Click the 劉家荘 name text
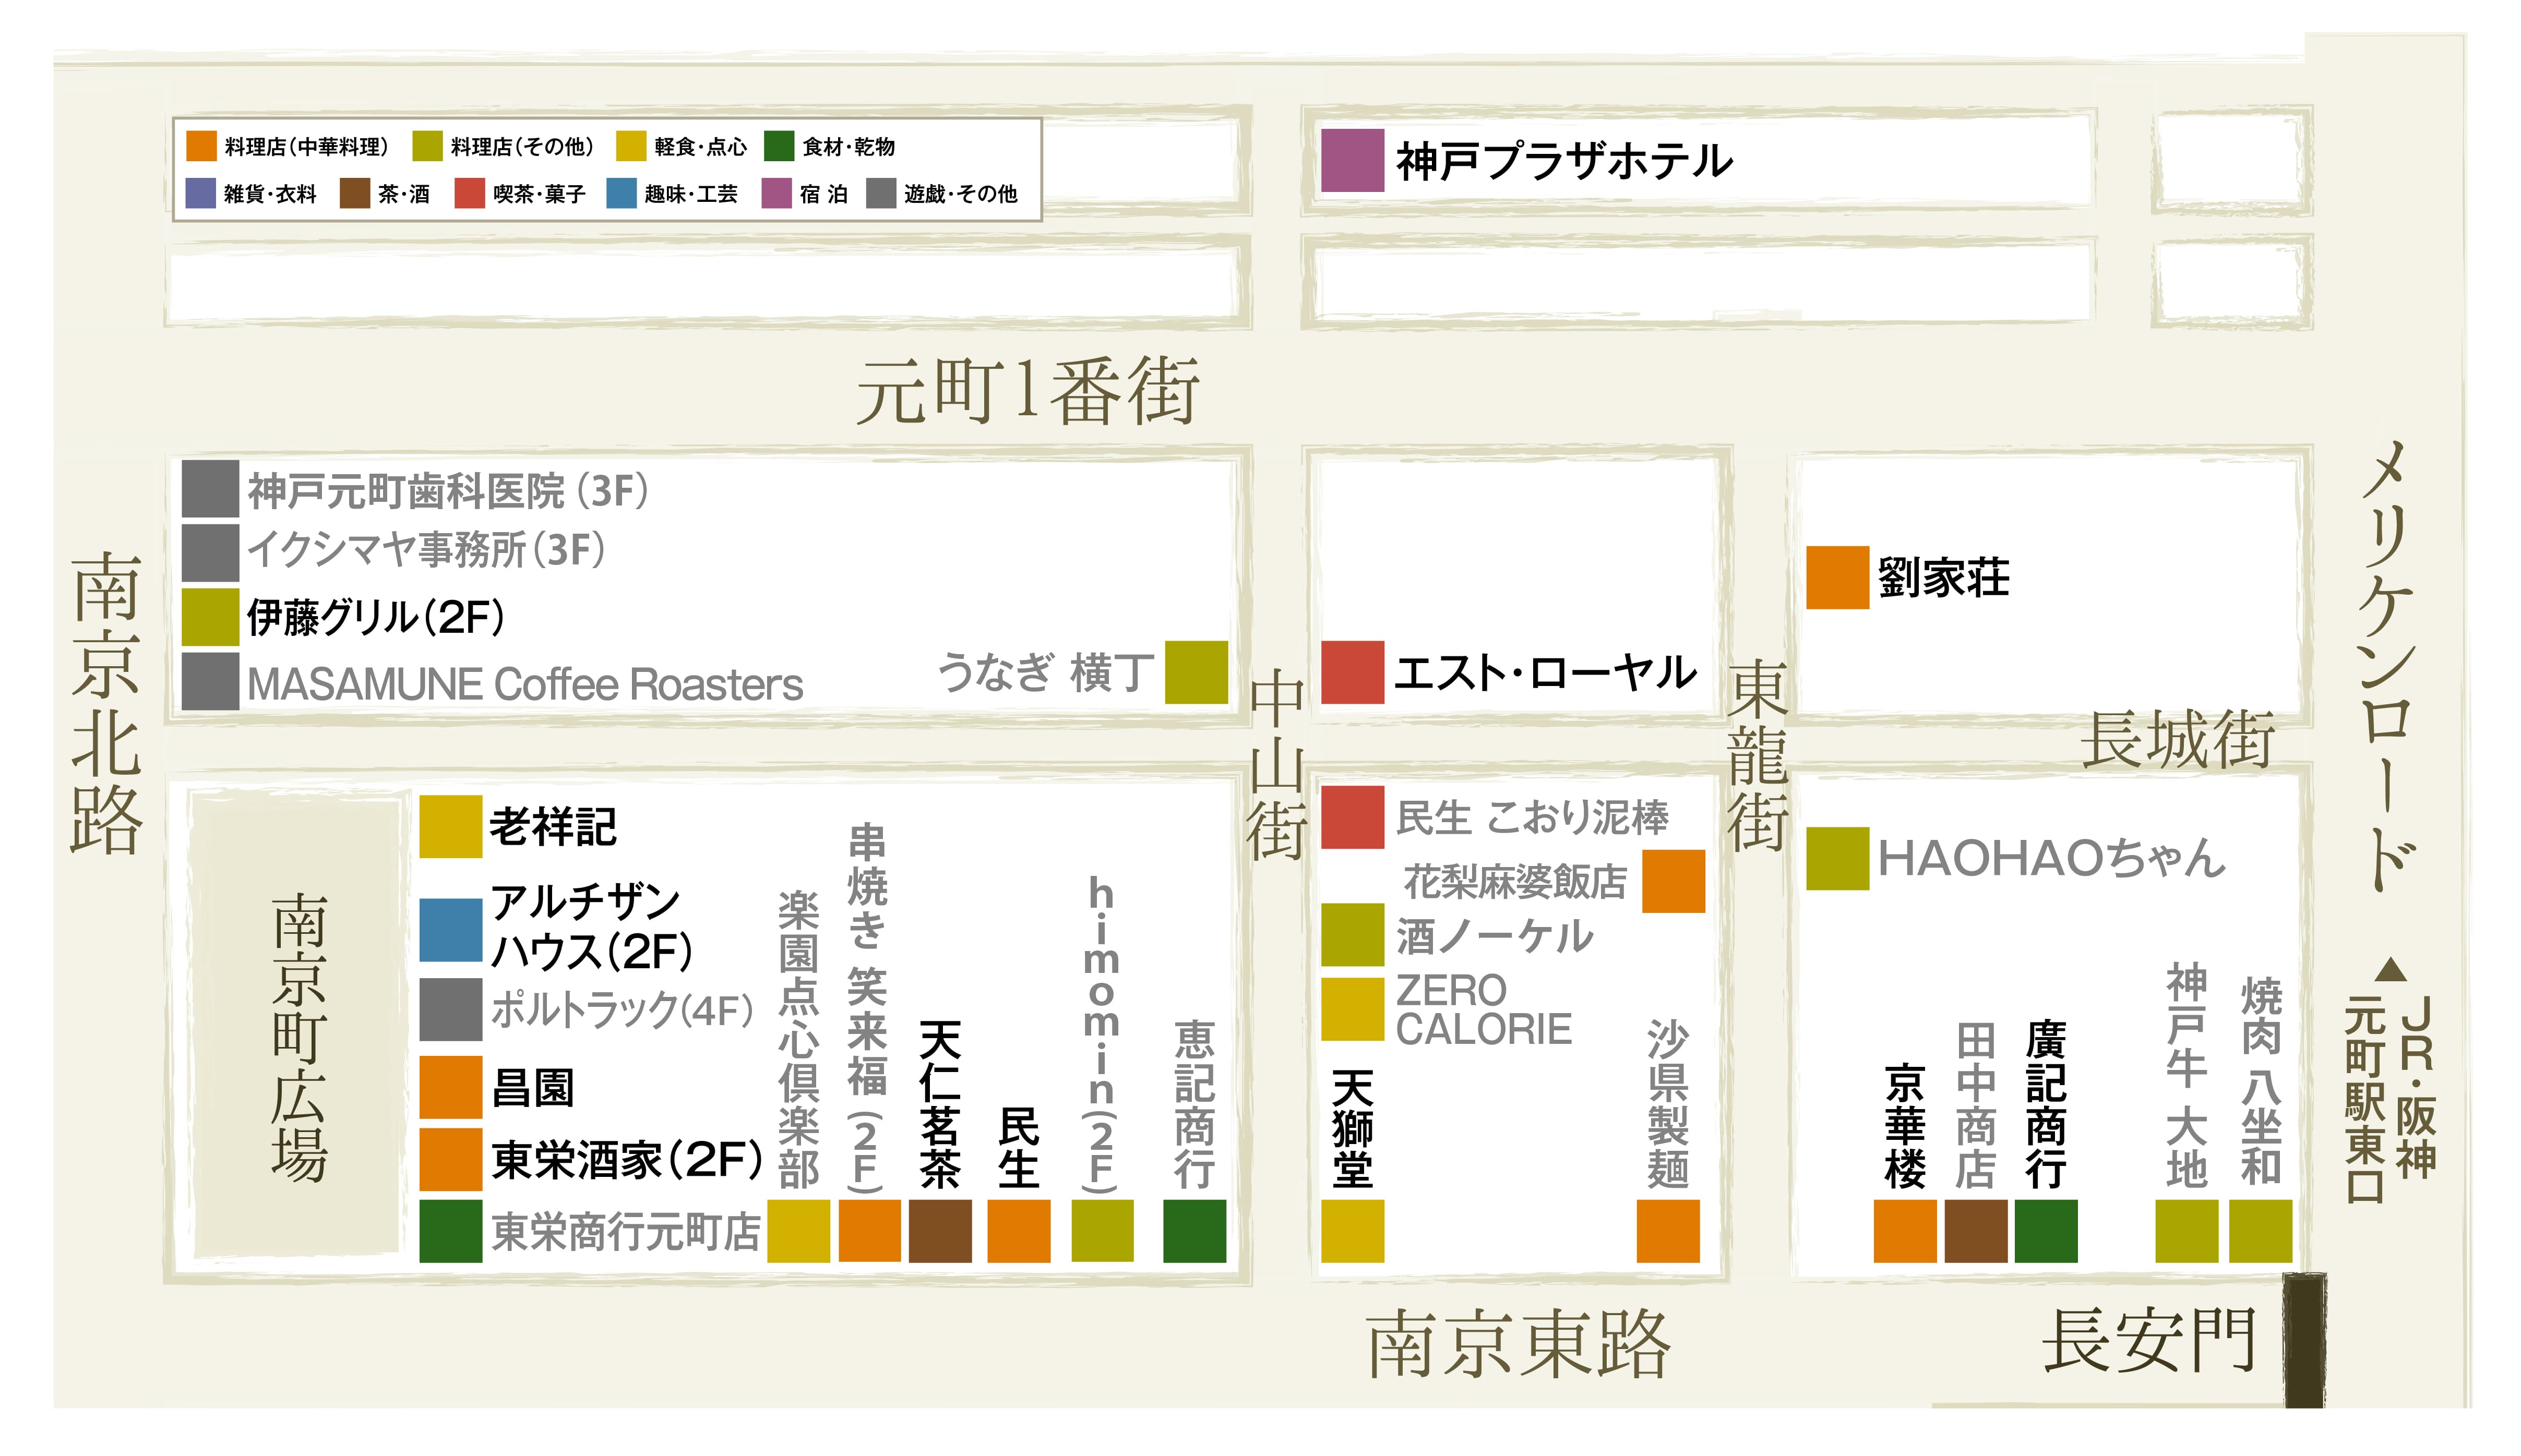 [1943, 578]
